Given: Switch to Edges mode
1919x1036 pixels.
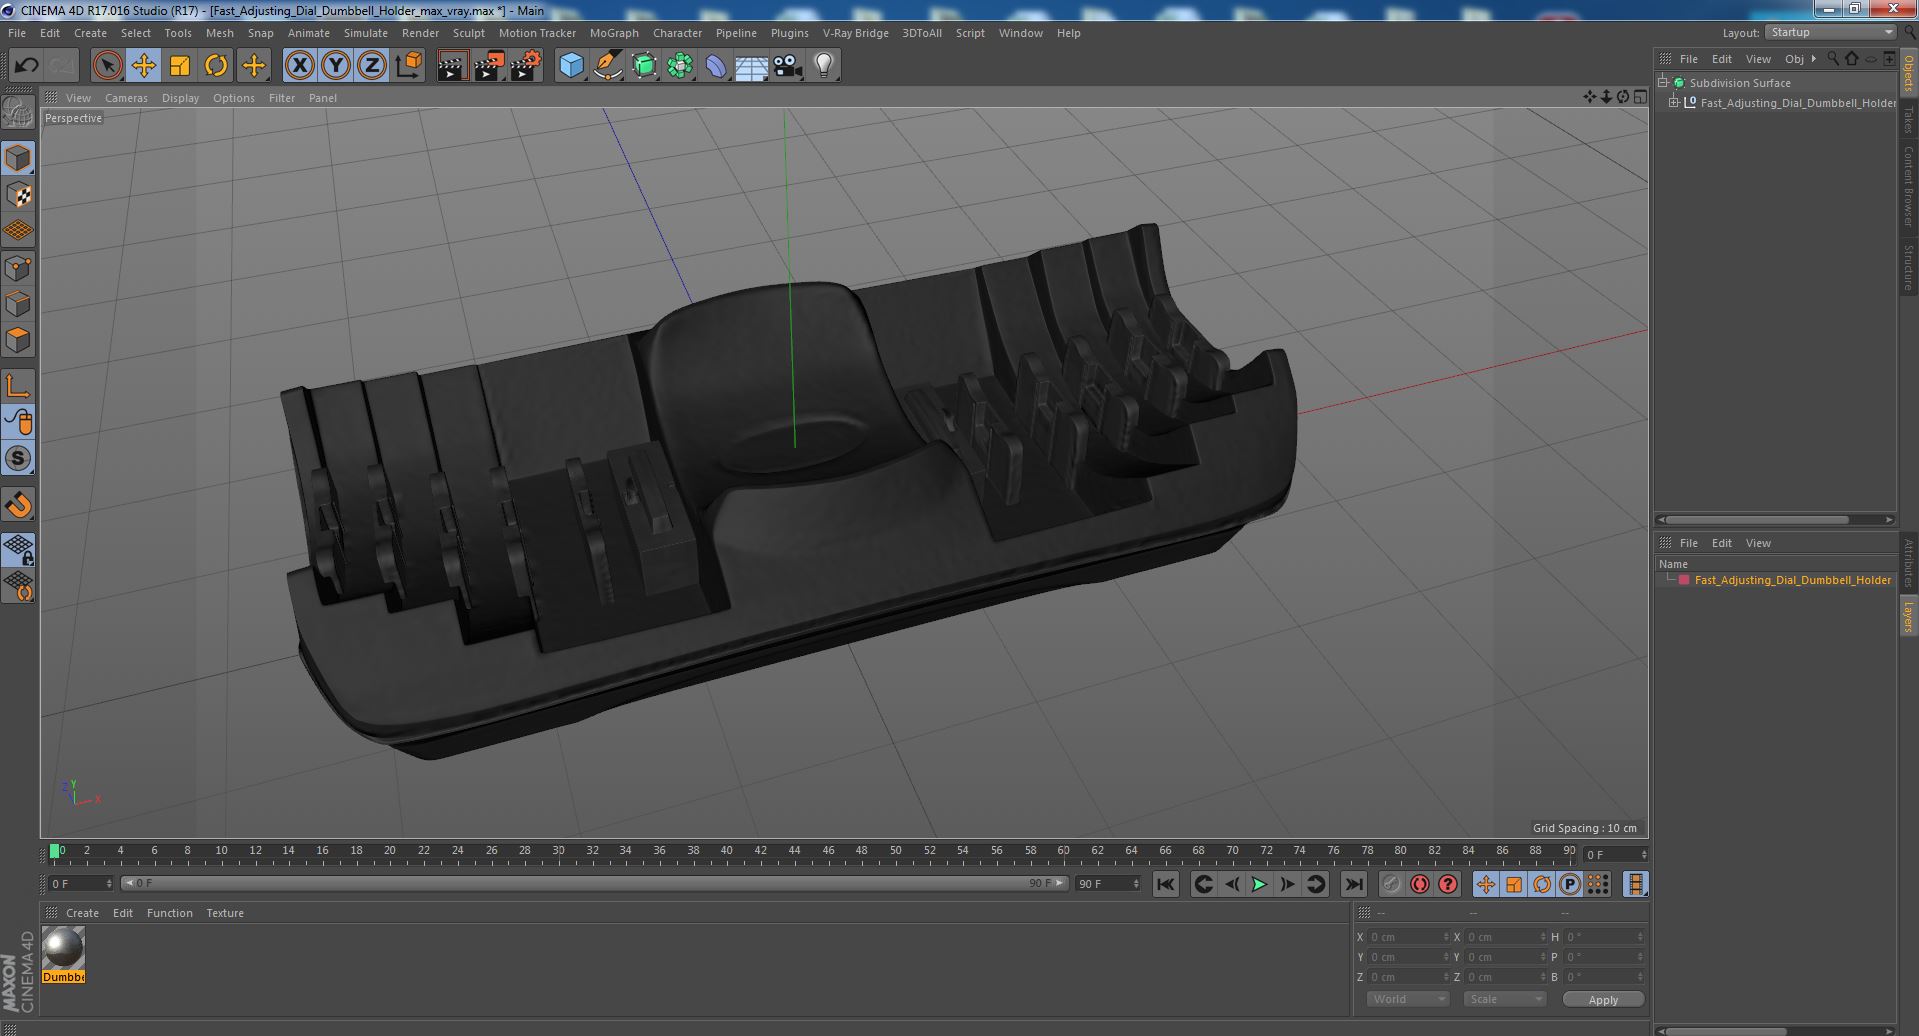Looking at the screenshot, I should tap(18, 304).
